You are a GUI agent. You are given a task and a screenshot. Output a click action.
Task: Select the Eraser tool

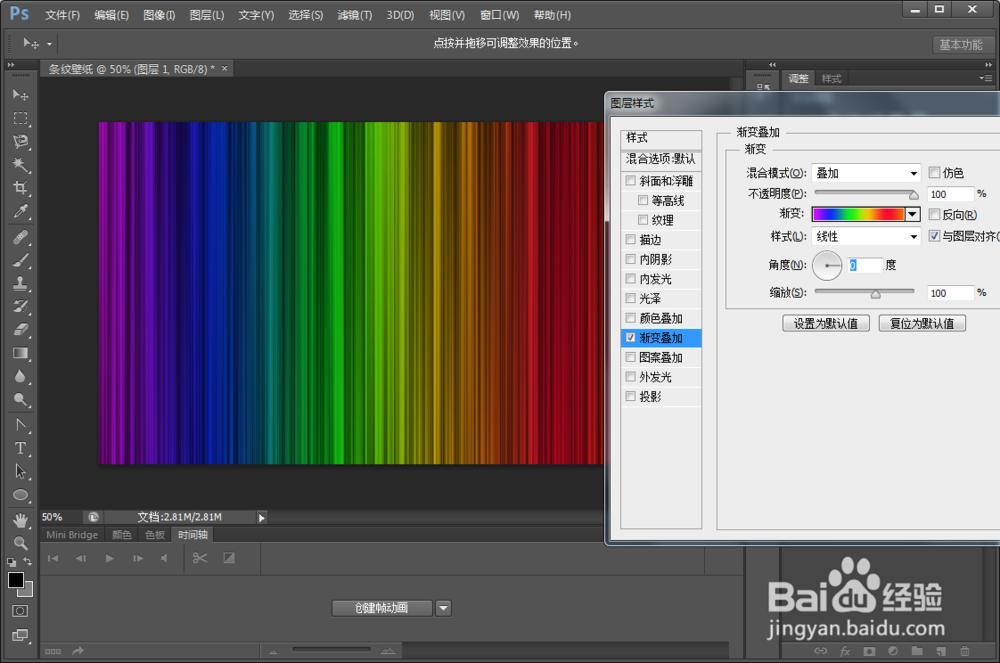20,330
